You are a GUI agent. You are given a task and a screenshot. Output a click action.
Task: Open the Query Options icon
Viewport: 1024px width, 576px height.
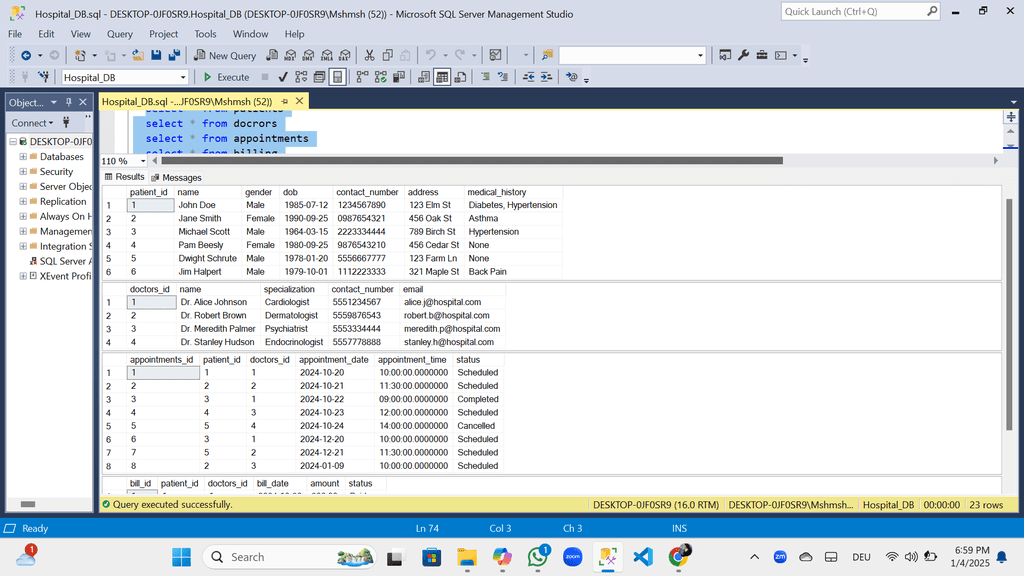tap(319, 77)
